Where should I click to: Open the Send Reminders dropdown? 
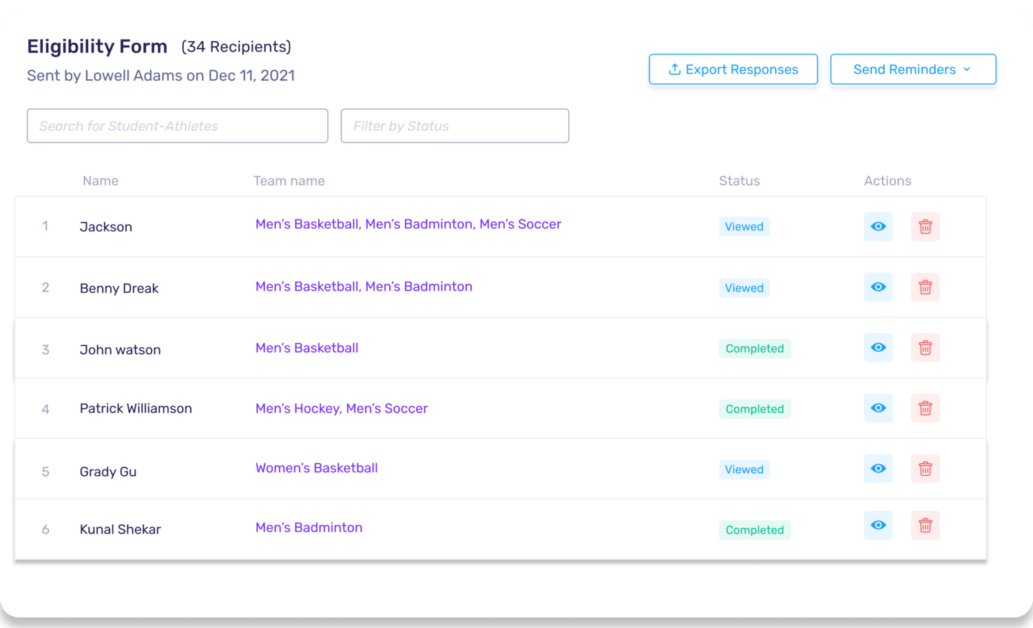point(912,69)
